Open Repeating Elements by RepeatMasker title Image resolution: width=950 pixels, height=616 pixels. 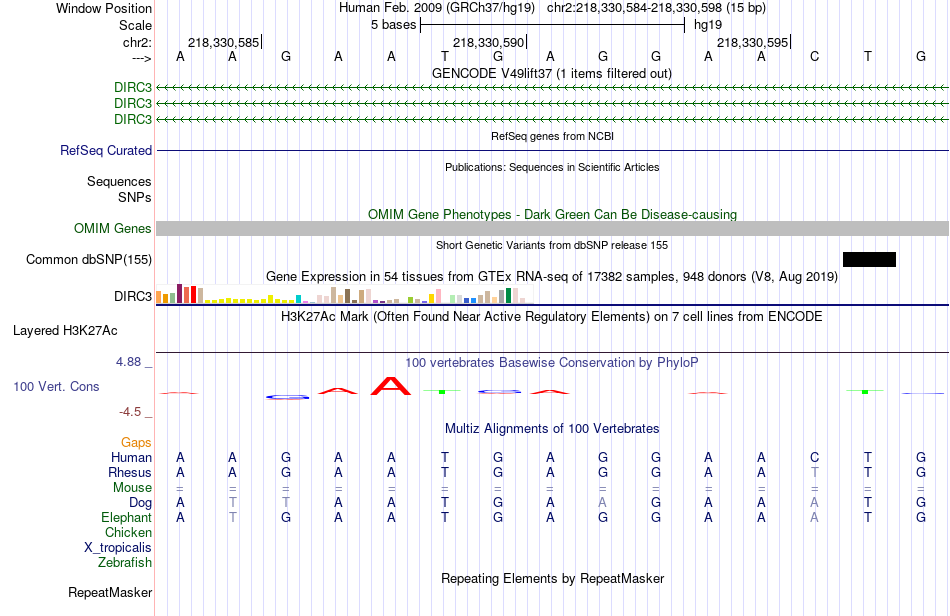tap(552, 578)
